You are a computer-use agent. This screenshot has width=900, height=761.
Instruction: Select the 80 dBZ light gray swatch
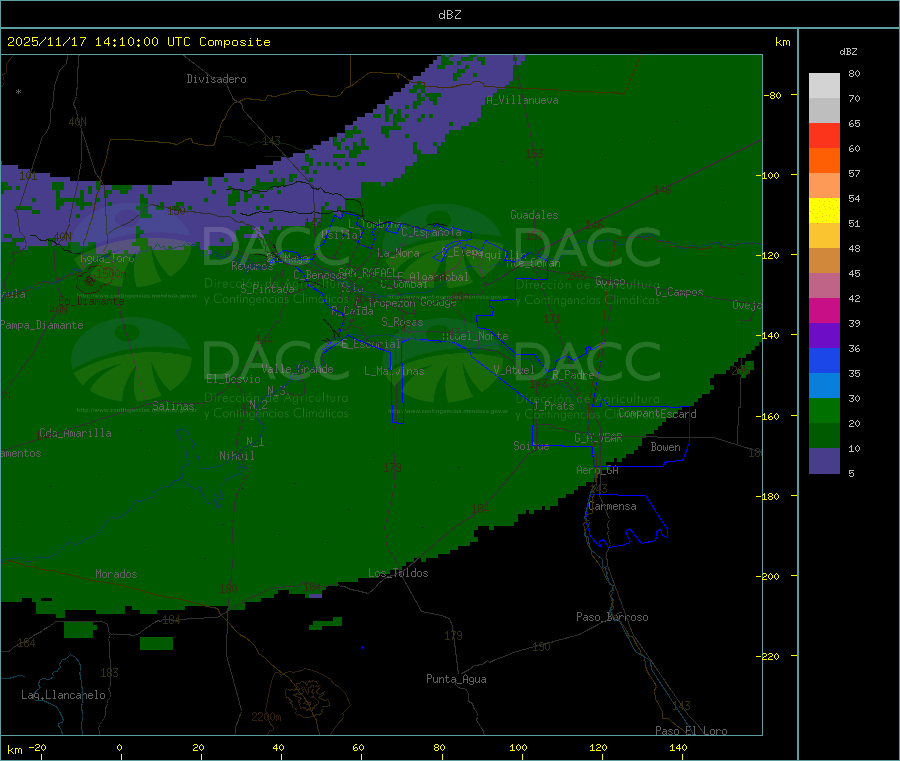(824, 86)
